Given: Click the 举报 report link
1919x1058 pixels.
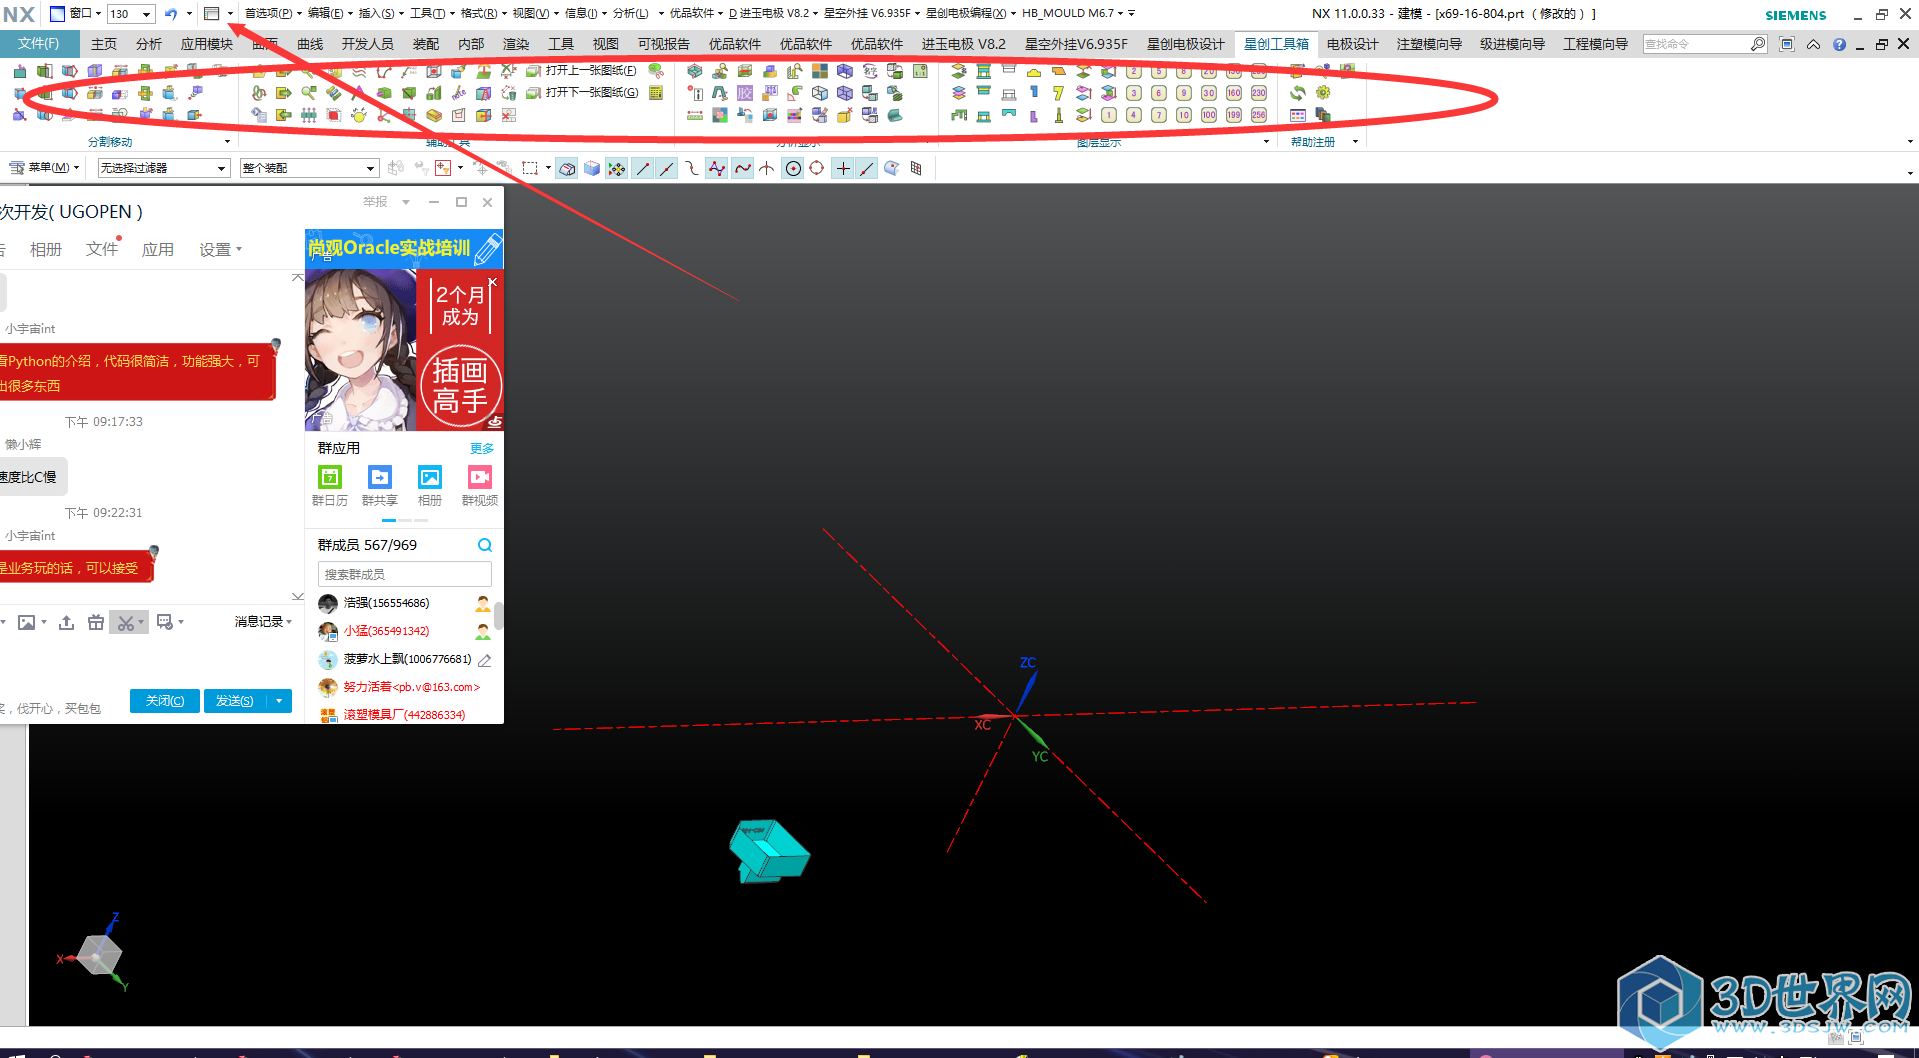Looking at the screenshot, I should pyautogui.click(x=375, y=202).
